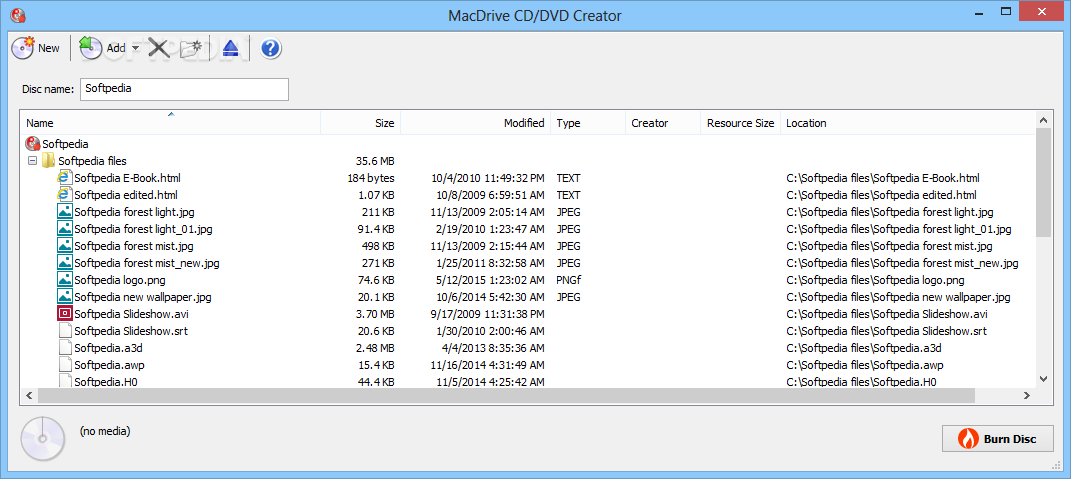Select file name Softpedia forest mist.jpg
This screenshot has width=1071, height=479.
[134, 246]
